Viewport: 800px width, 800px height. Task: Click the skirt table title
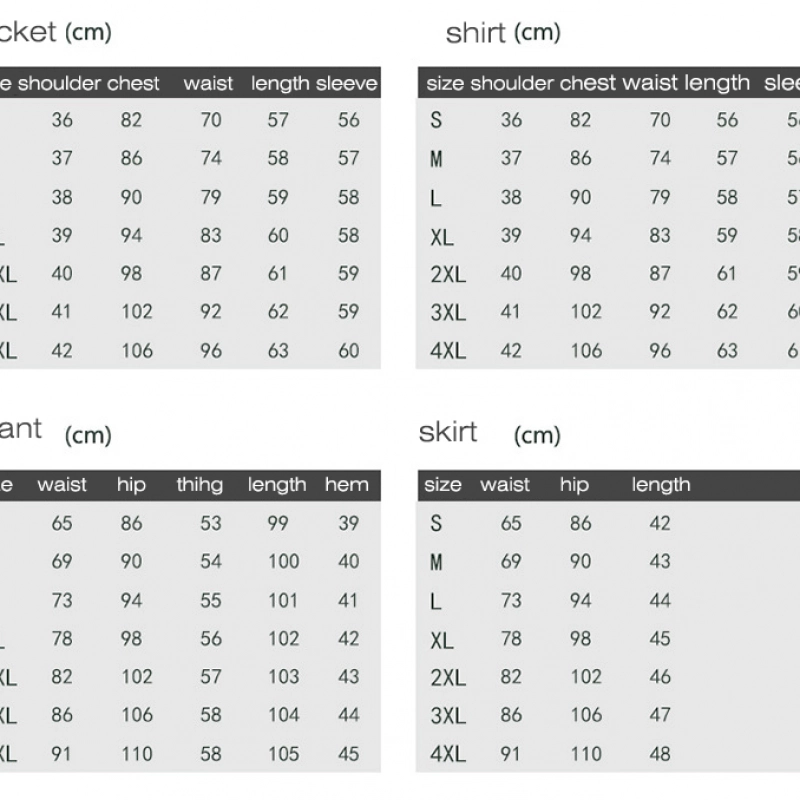(x=448, y=433)
